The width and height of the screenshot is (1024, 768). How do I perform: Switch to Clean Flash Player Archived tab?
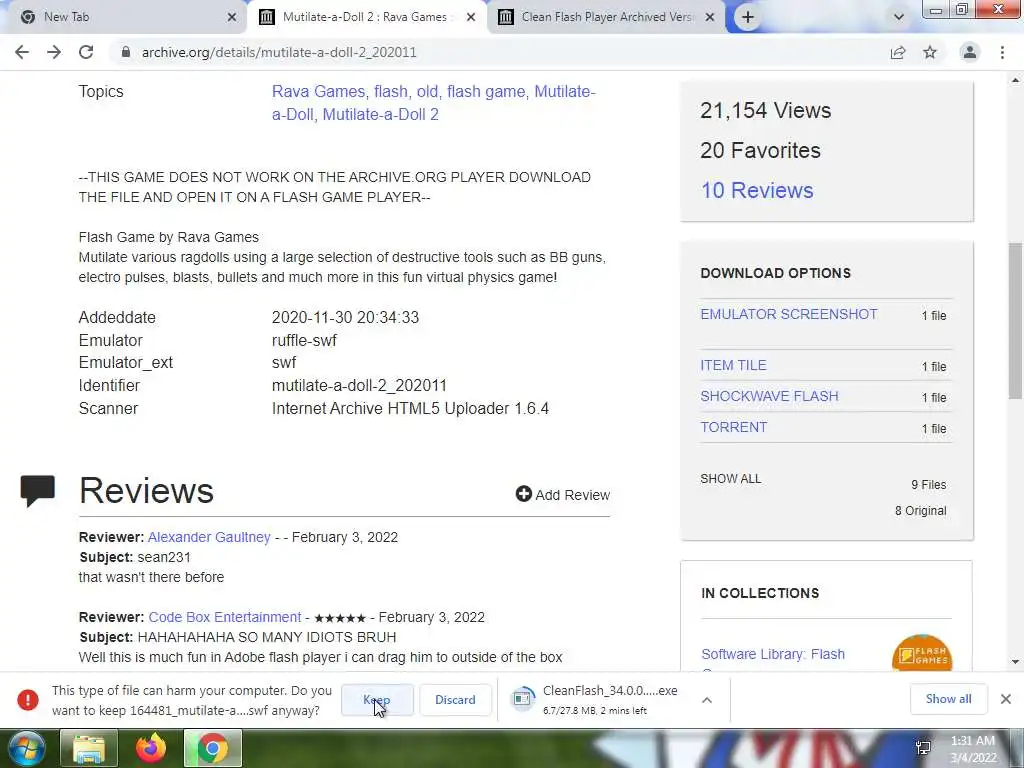607,17
